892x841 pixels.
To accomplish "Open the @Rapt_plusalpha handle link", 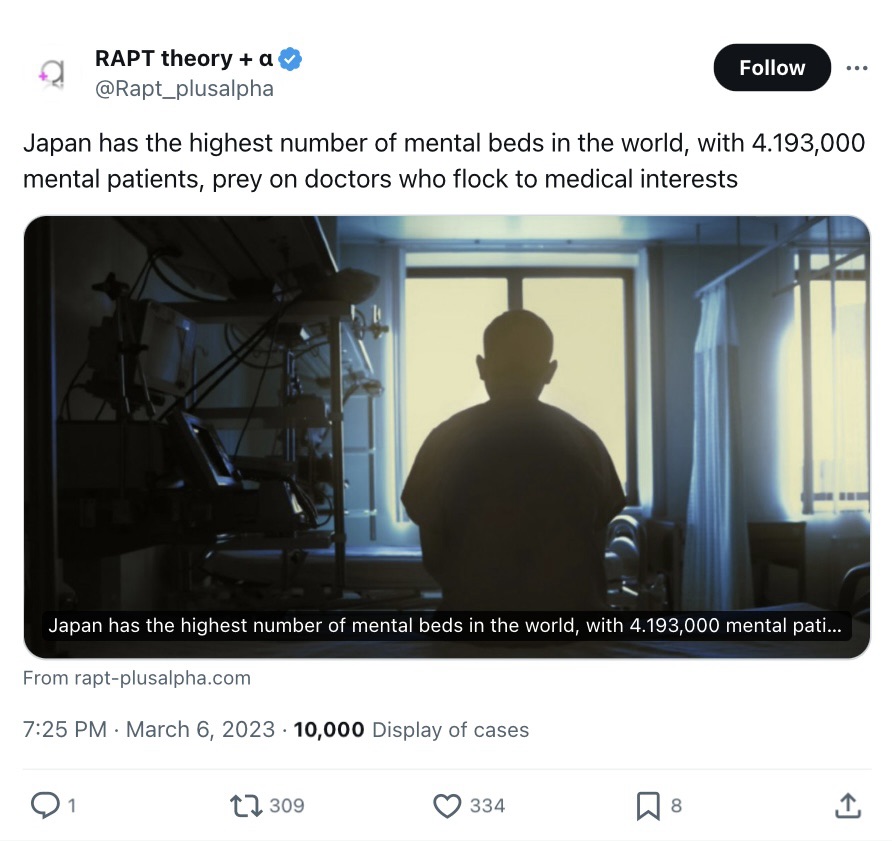I will [184, 89].
